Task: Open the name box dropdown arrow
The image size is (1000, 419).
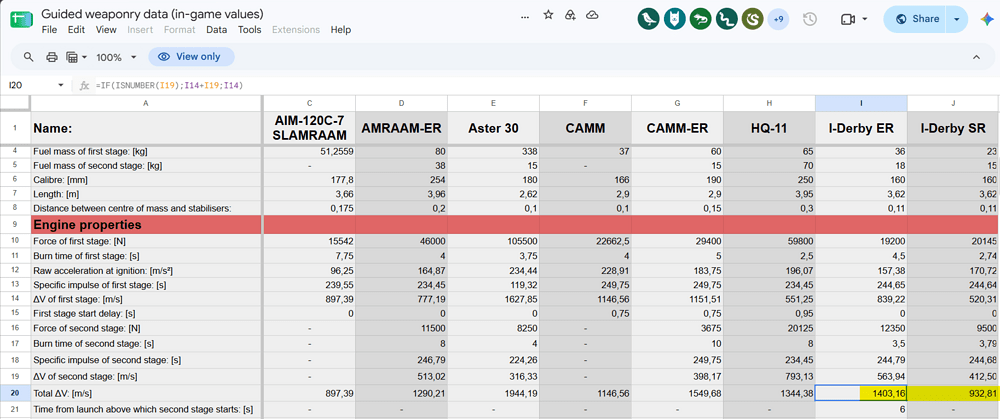Action: click(x=61, y=85)
